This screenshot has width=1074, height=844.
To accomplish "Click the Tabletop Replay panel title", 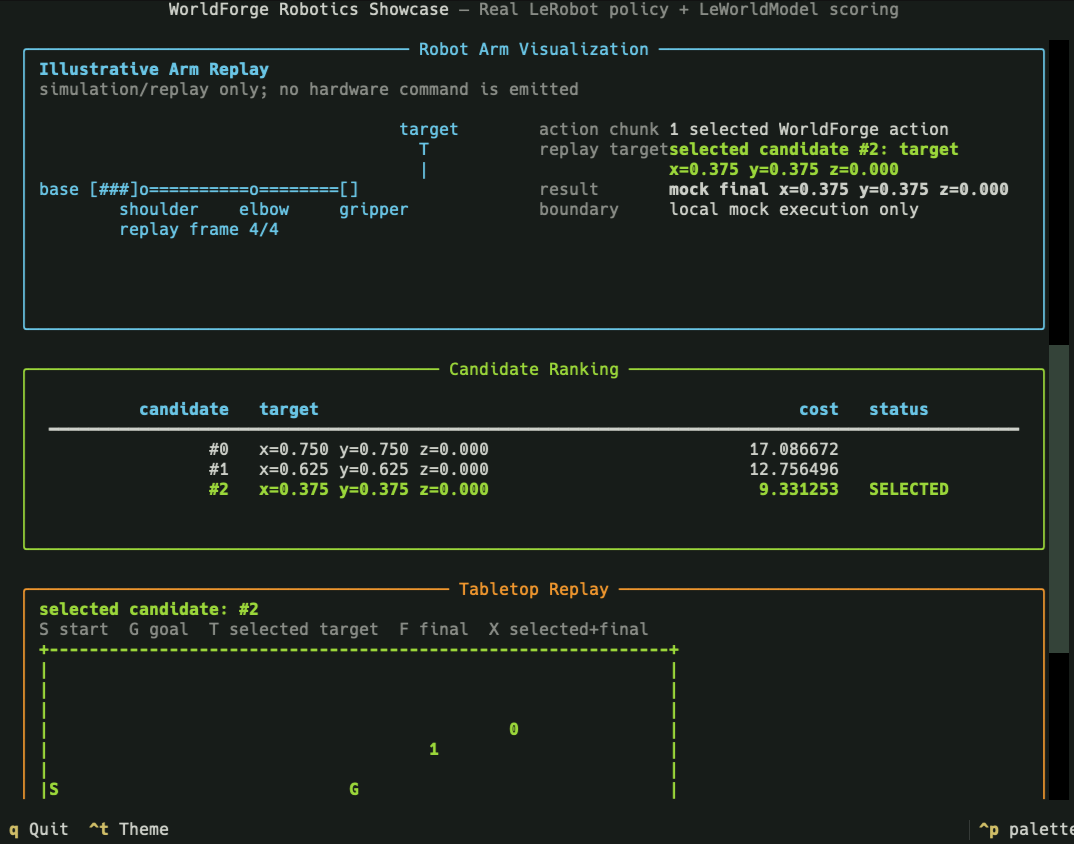I will tap(534, 589).
